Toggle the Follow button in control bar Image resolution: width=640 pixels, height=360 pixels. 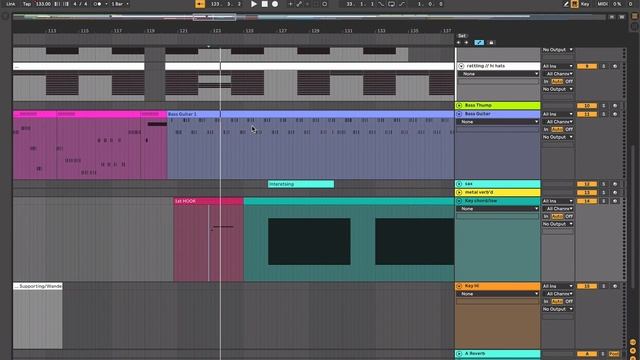200,4
